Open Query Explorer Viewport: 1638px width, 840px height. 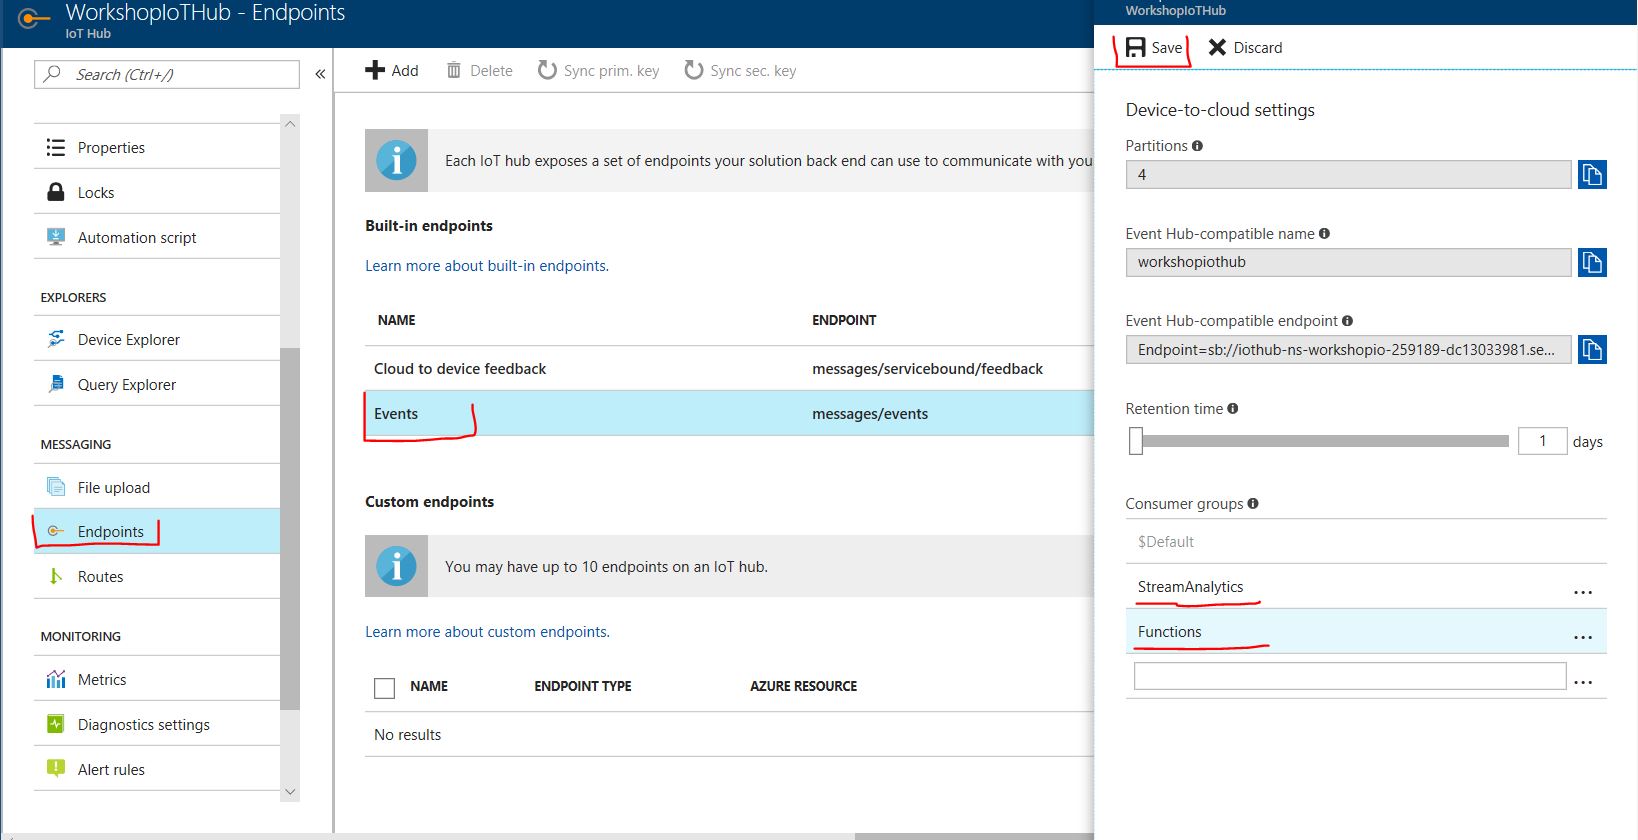(x=157, y=384)
